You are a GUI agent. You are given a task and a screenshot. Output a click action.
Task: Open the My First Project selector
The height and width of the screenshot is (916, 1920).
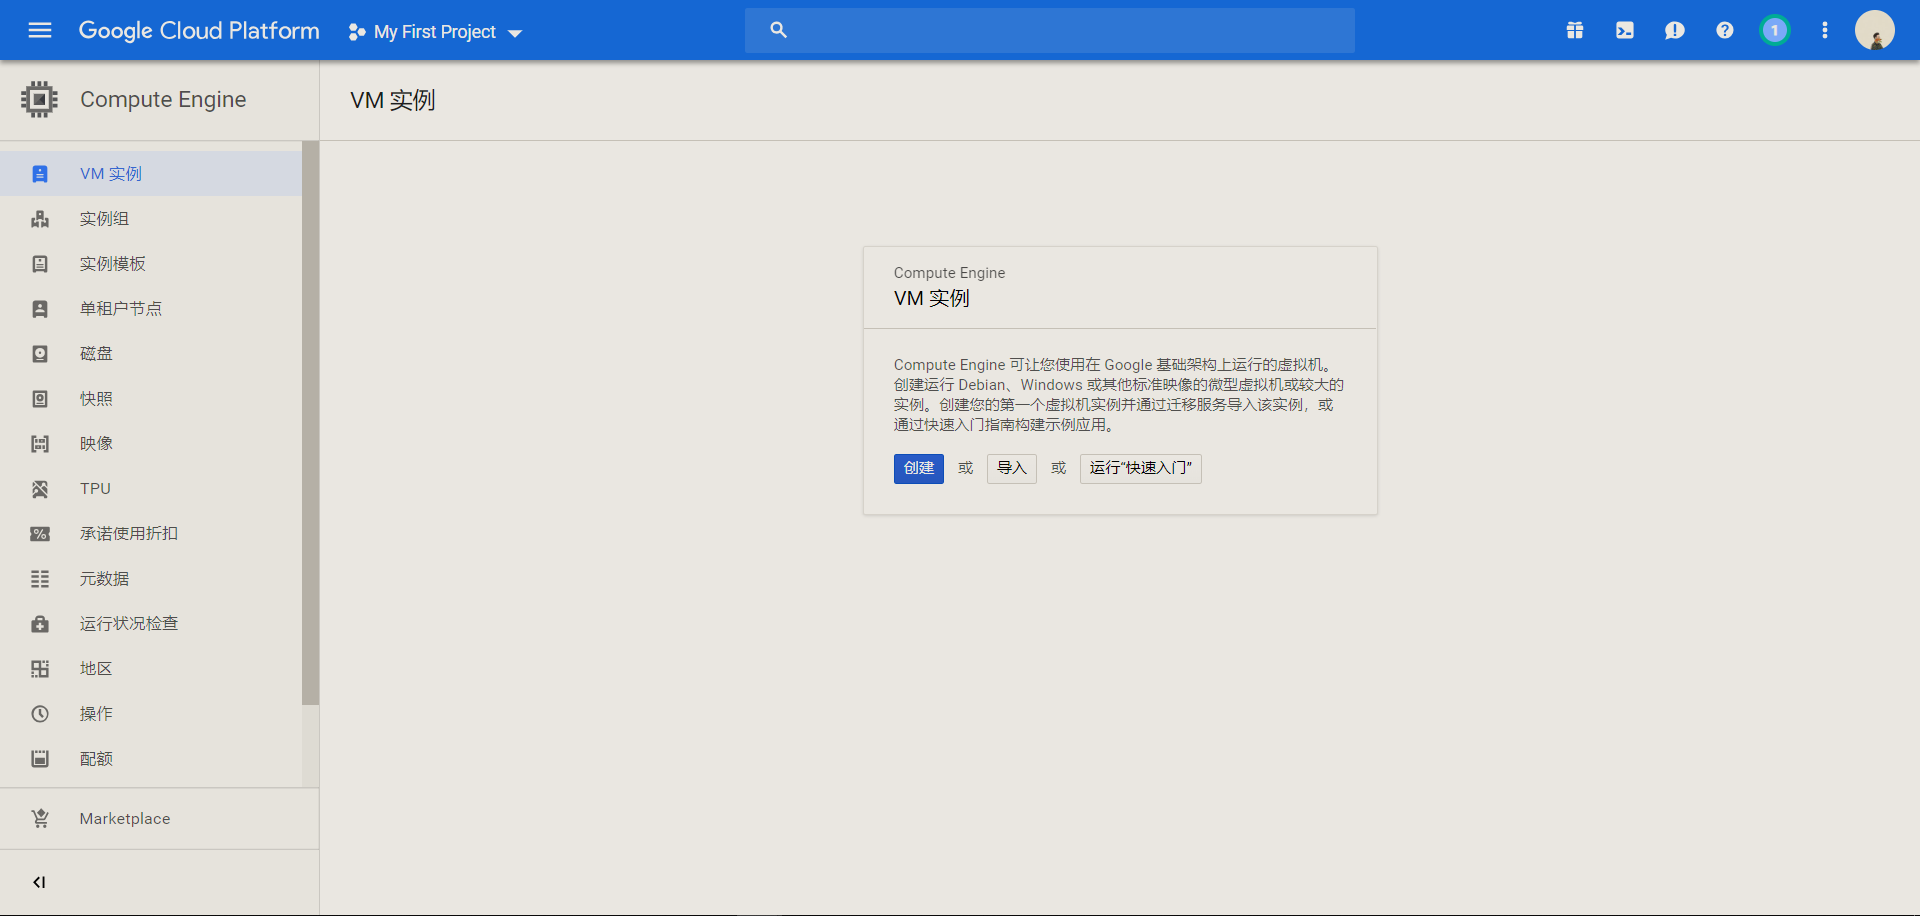[x=436, y=32]
